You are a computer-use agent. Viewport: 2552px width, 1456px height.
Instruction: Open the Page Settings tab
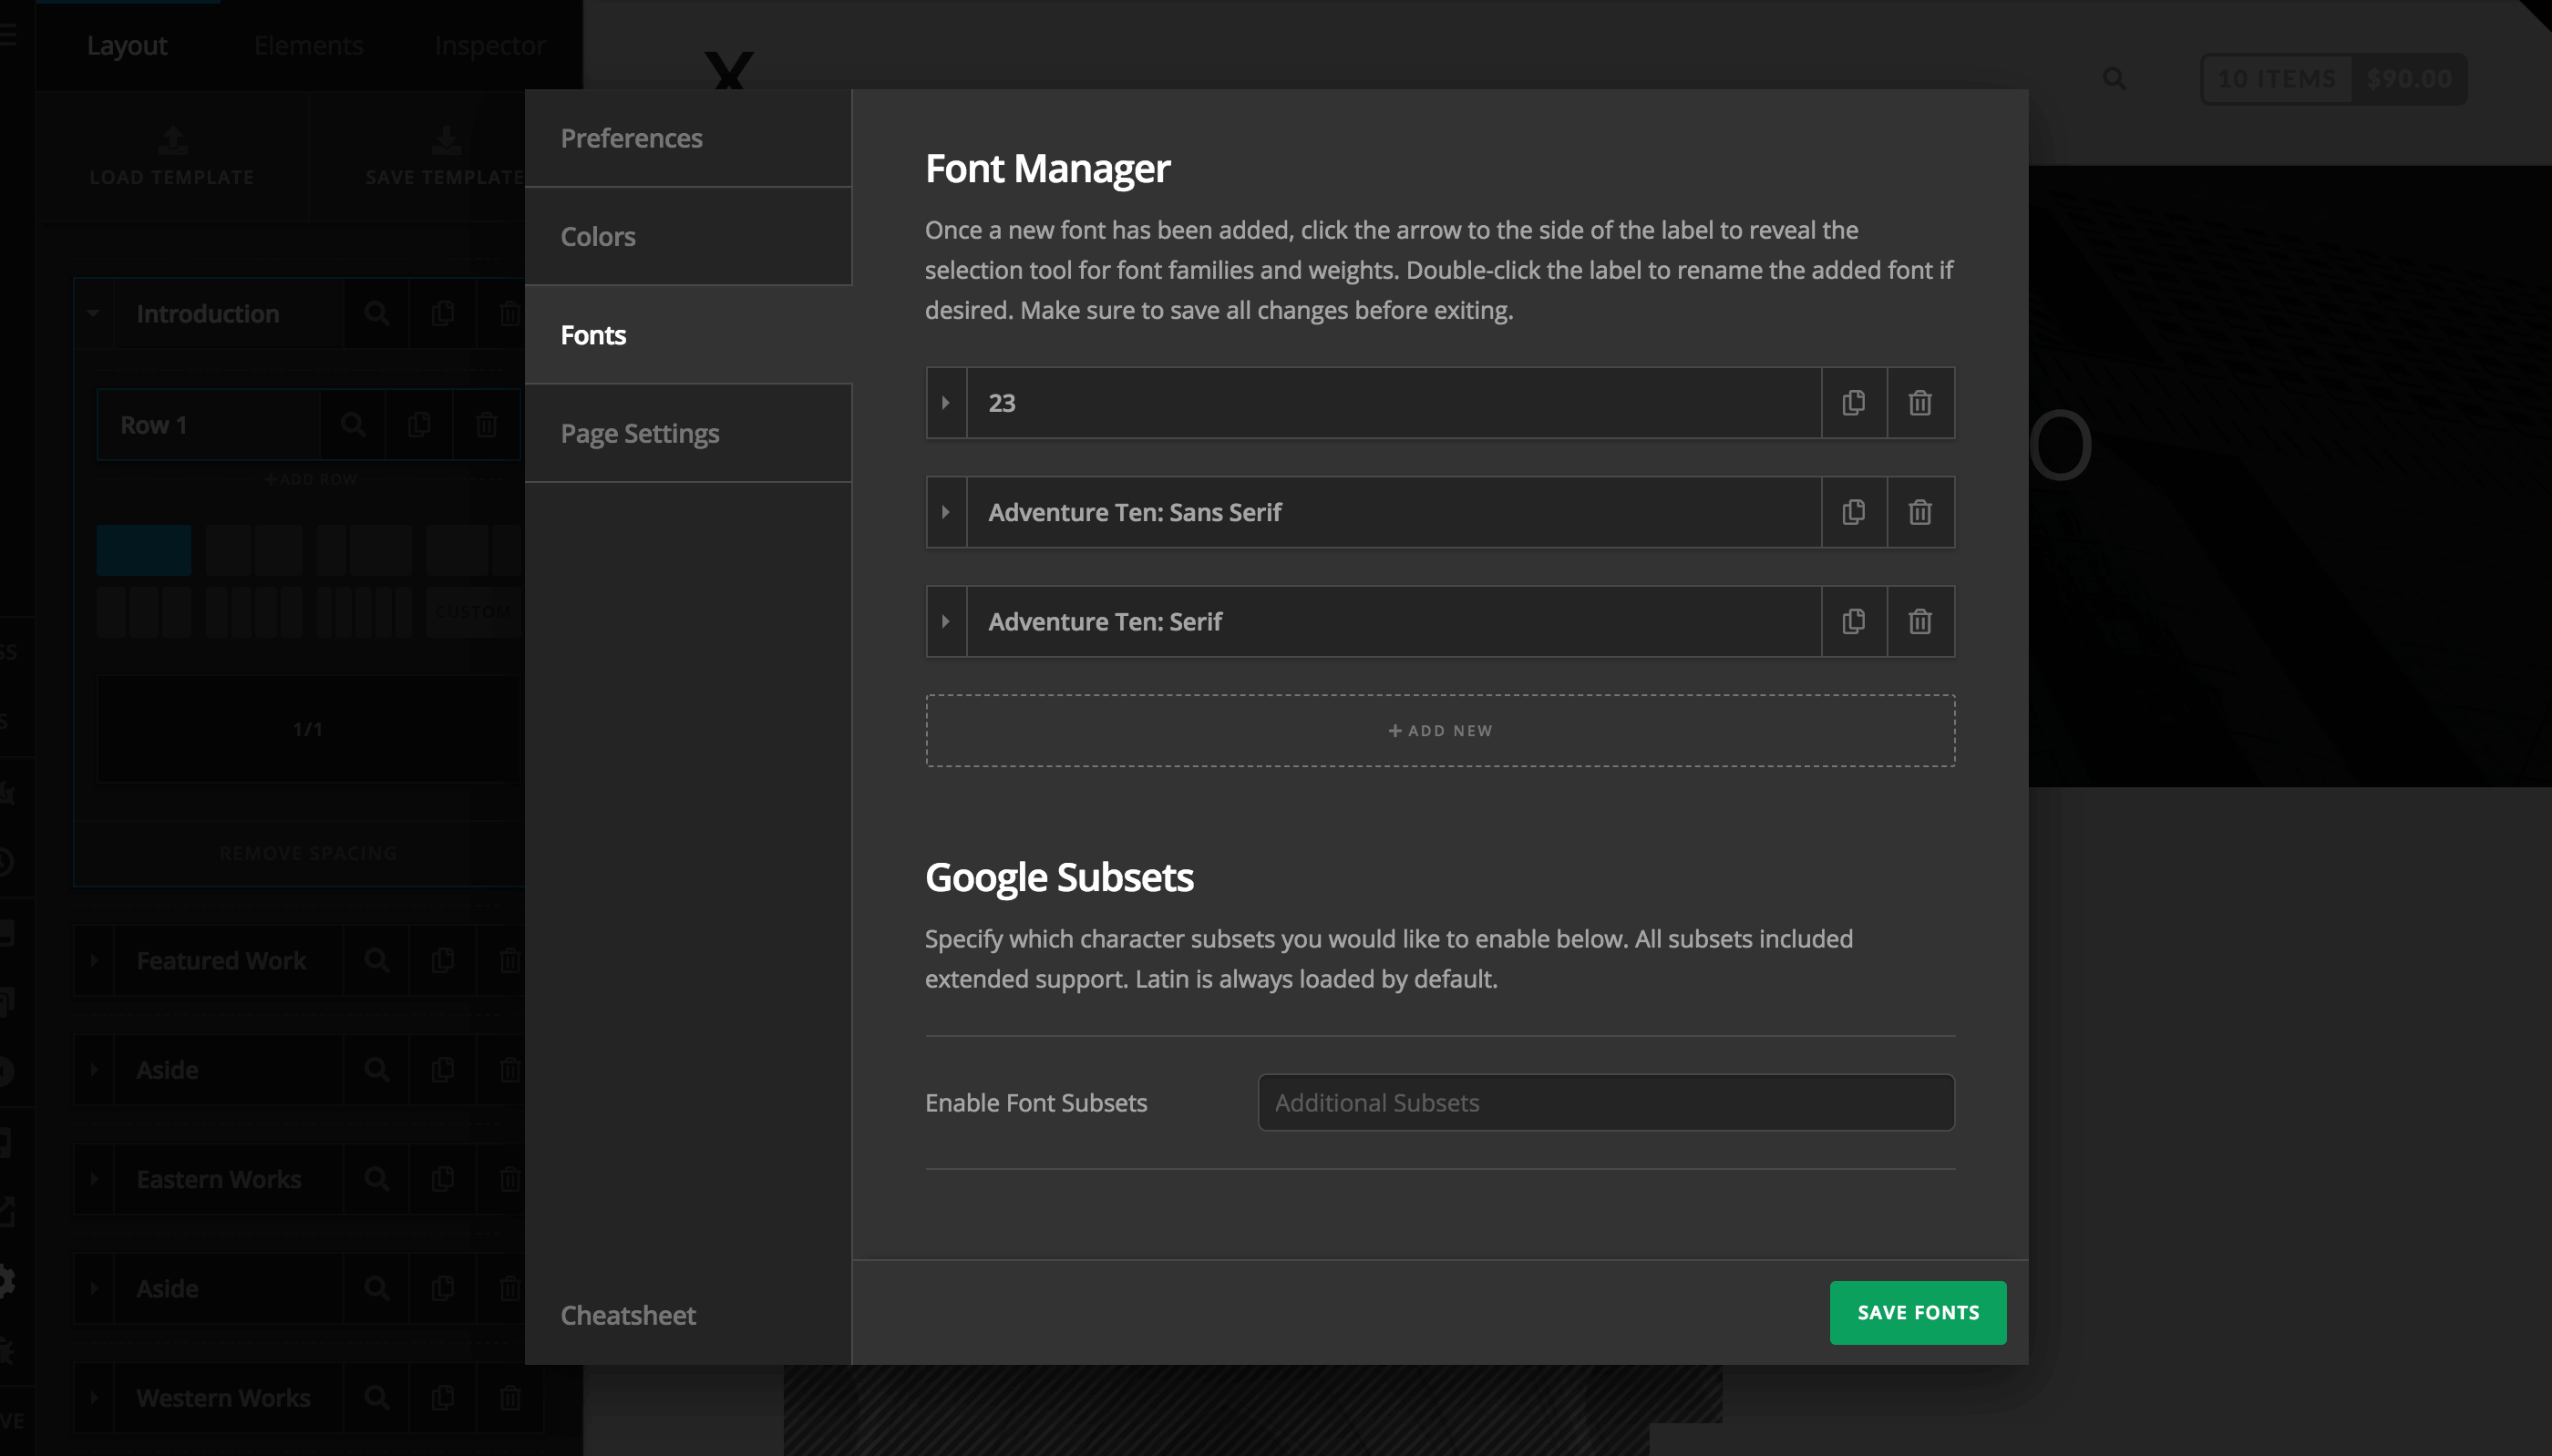click(x=640, y=434)
